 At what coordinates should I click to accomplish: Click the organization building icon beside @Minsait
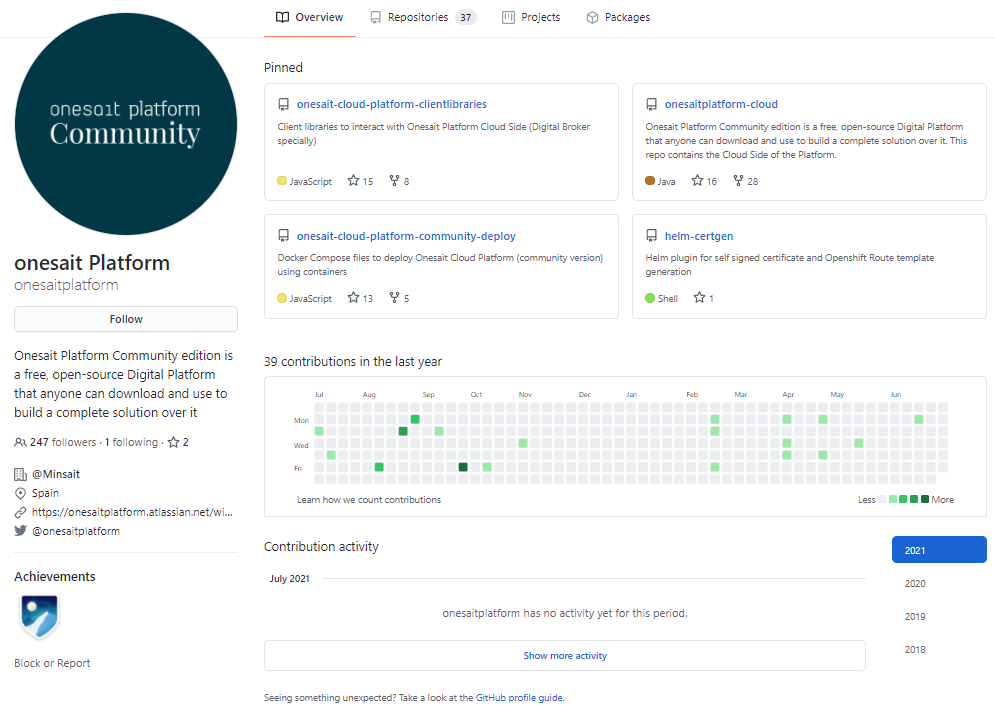pos(20,474)
